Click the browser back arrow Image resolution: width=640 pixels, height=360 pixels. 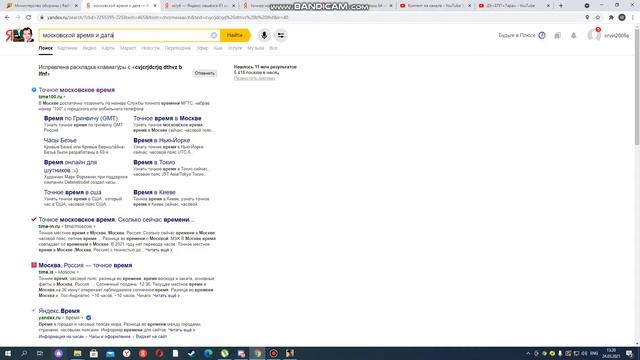click(x=7, y=18)
